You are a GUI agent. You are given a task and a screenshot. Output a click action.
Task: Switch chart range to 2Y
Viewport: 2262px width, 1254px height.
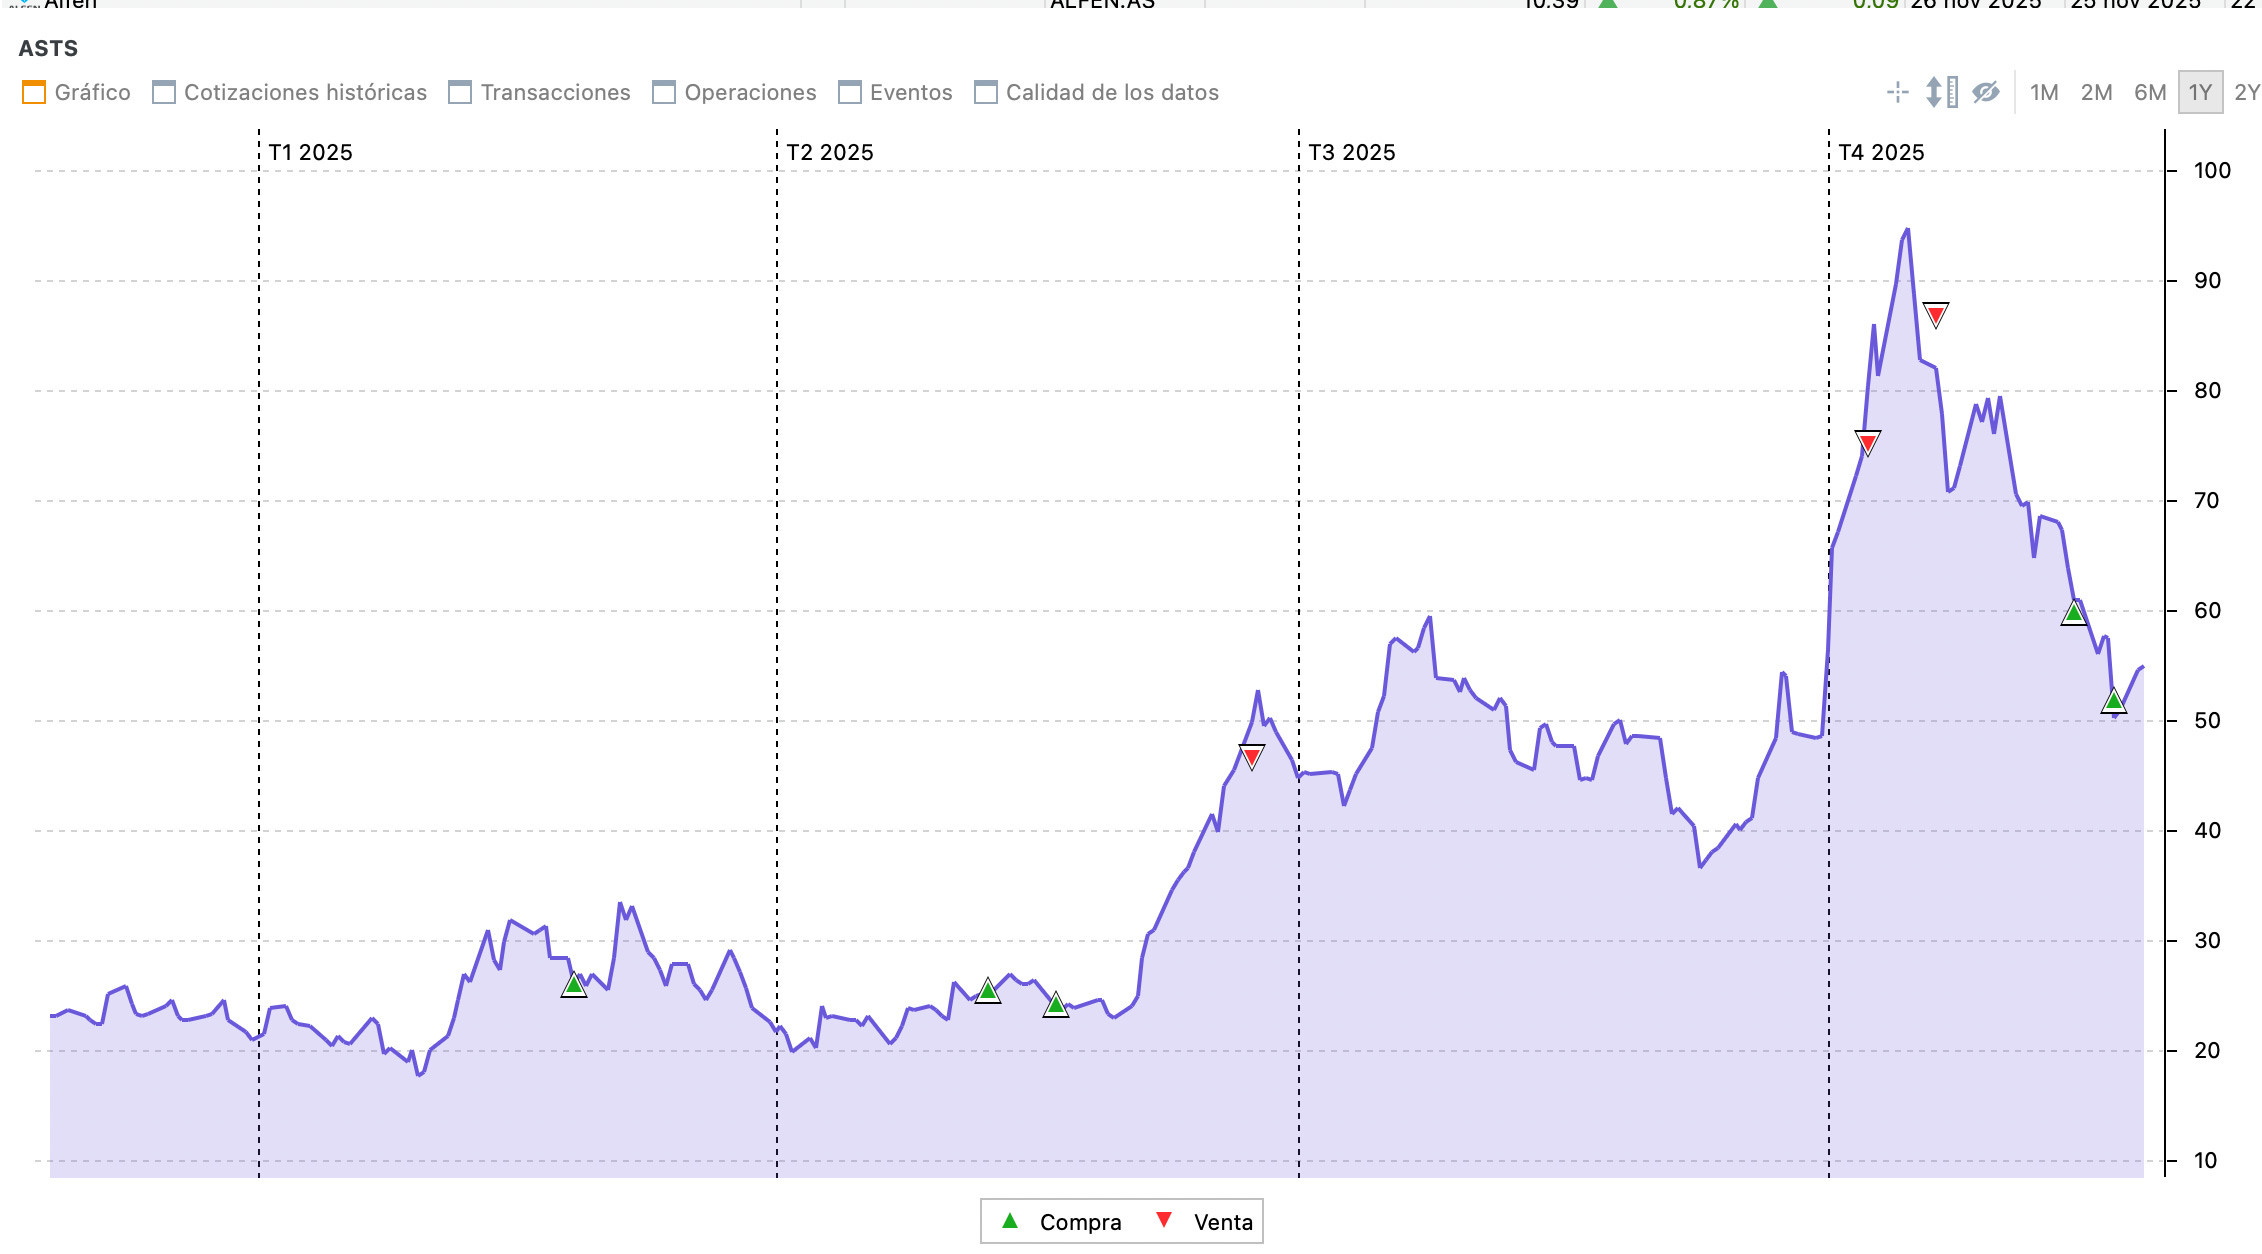point(2246,93)
